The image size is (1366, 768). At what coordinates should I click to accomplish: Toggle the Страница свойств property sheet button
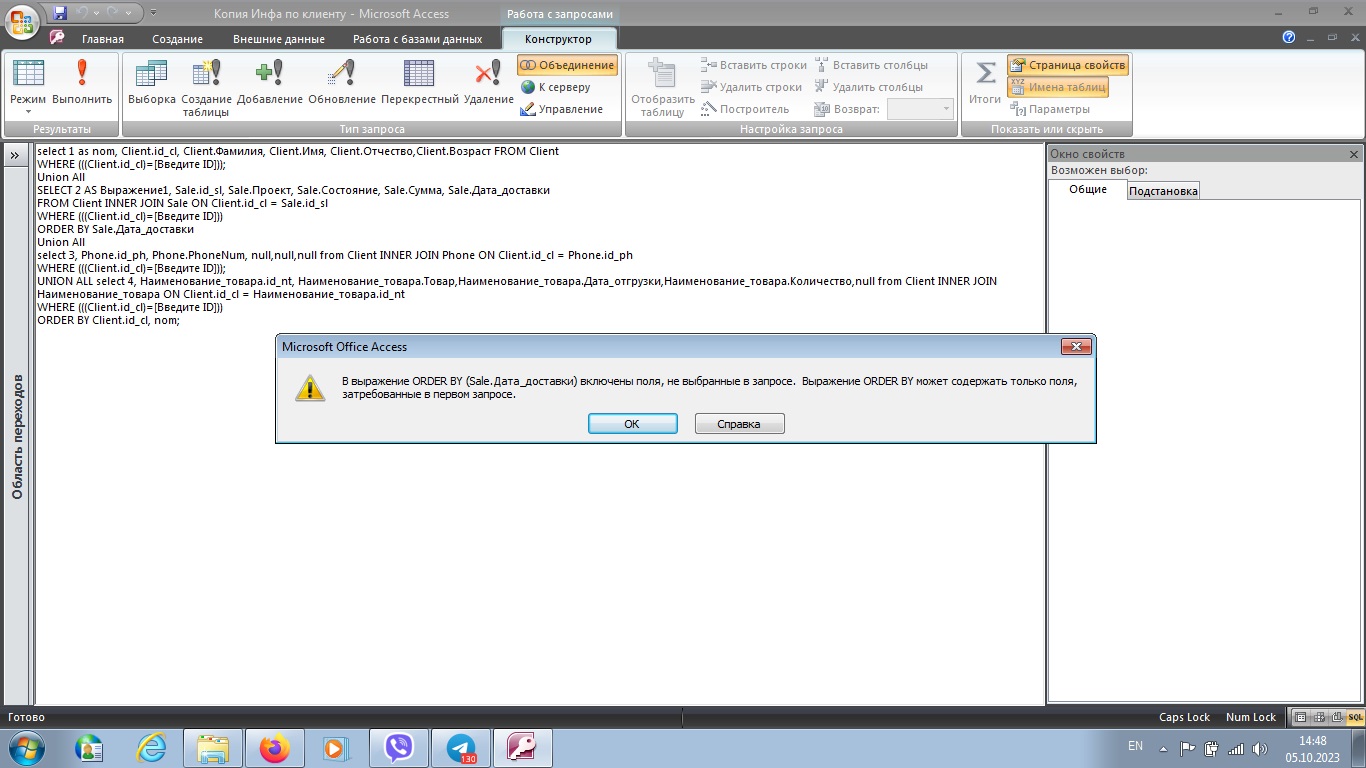(x=1068, y=65)
